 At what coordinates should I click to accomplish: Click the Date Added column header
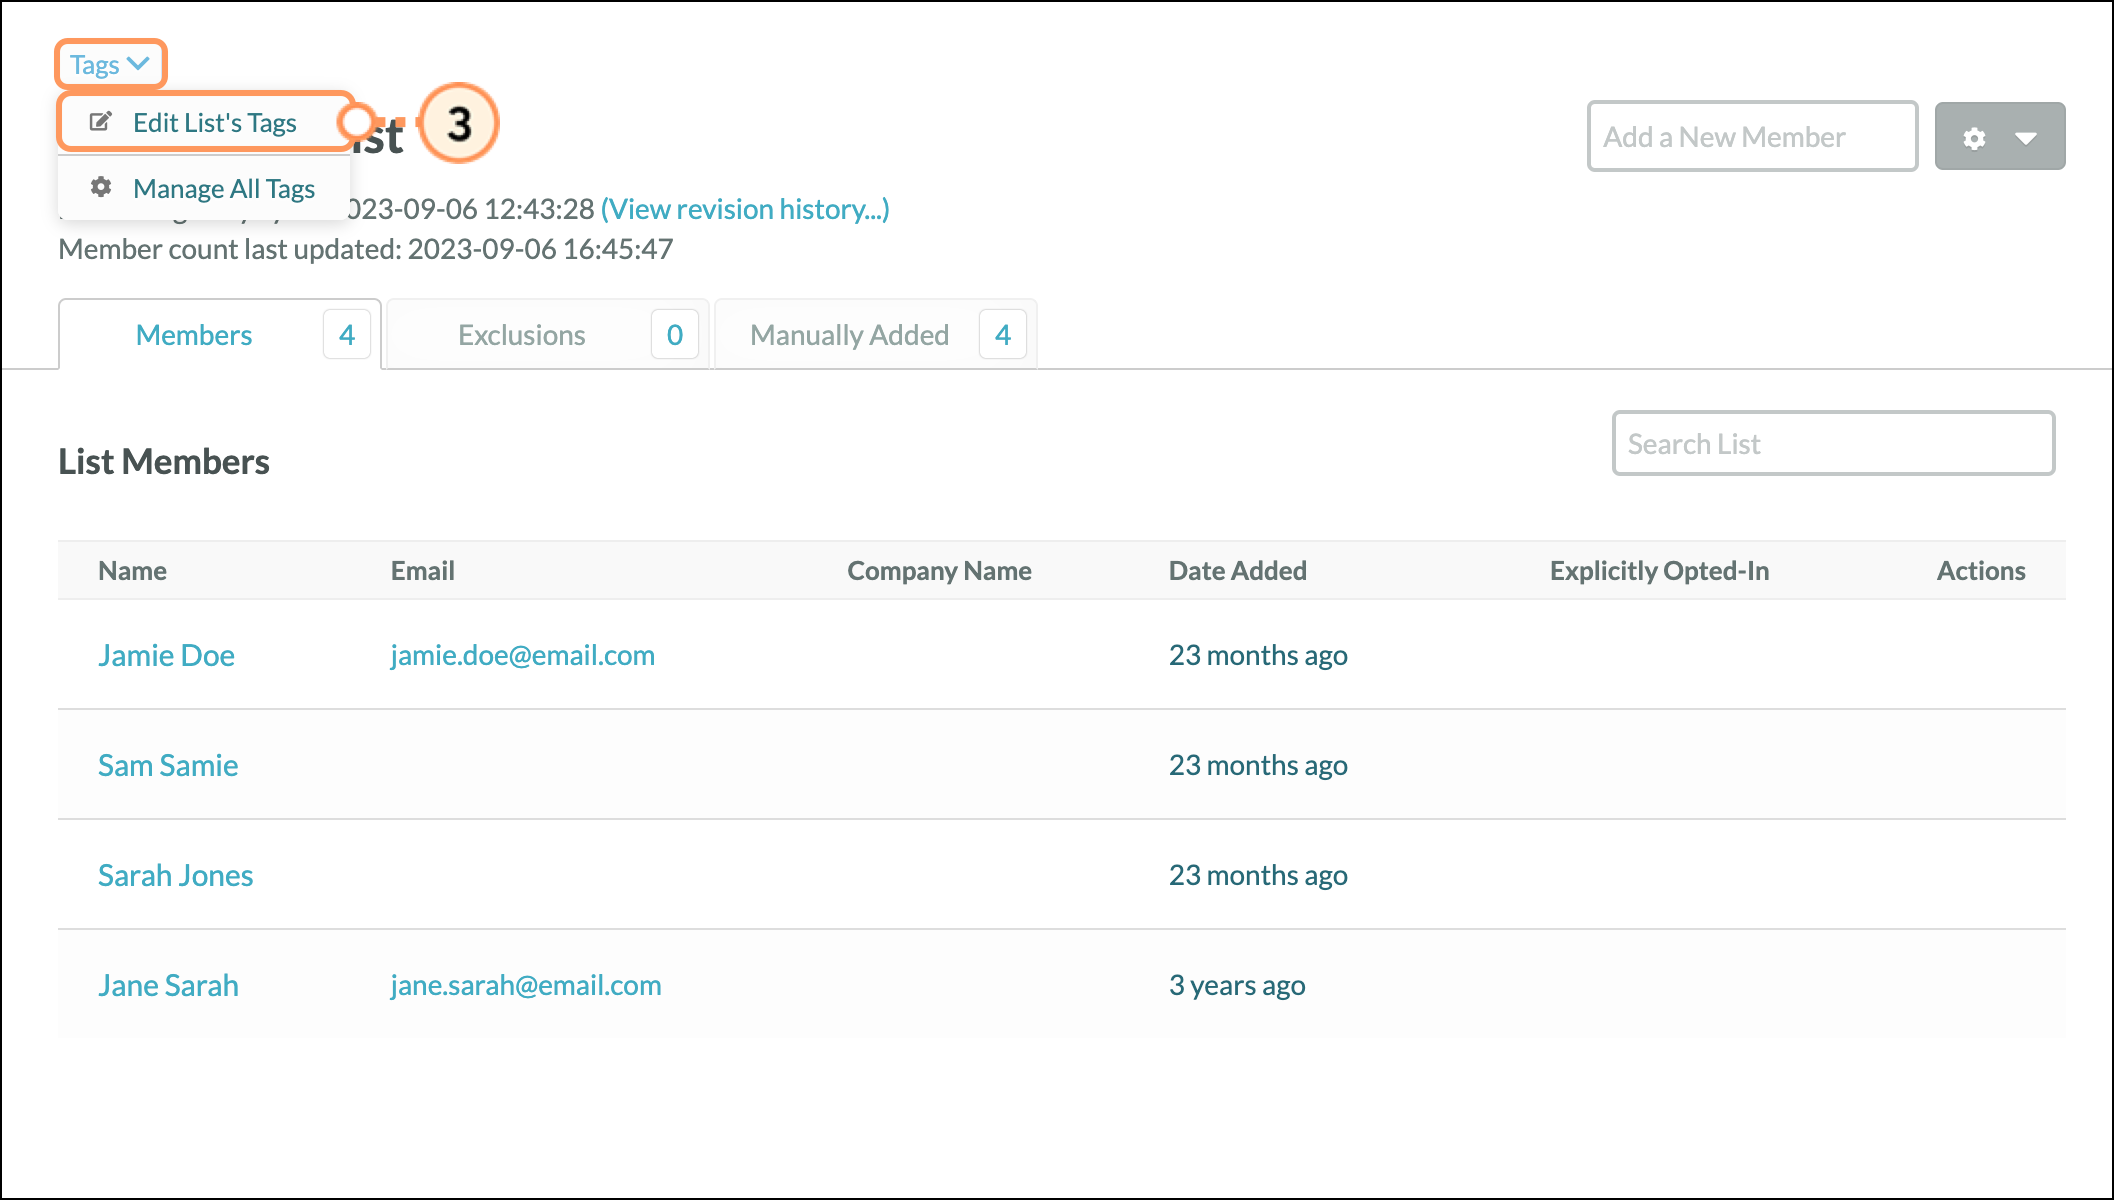click(1237, 571)
